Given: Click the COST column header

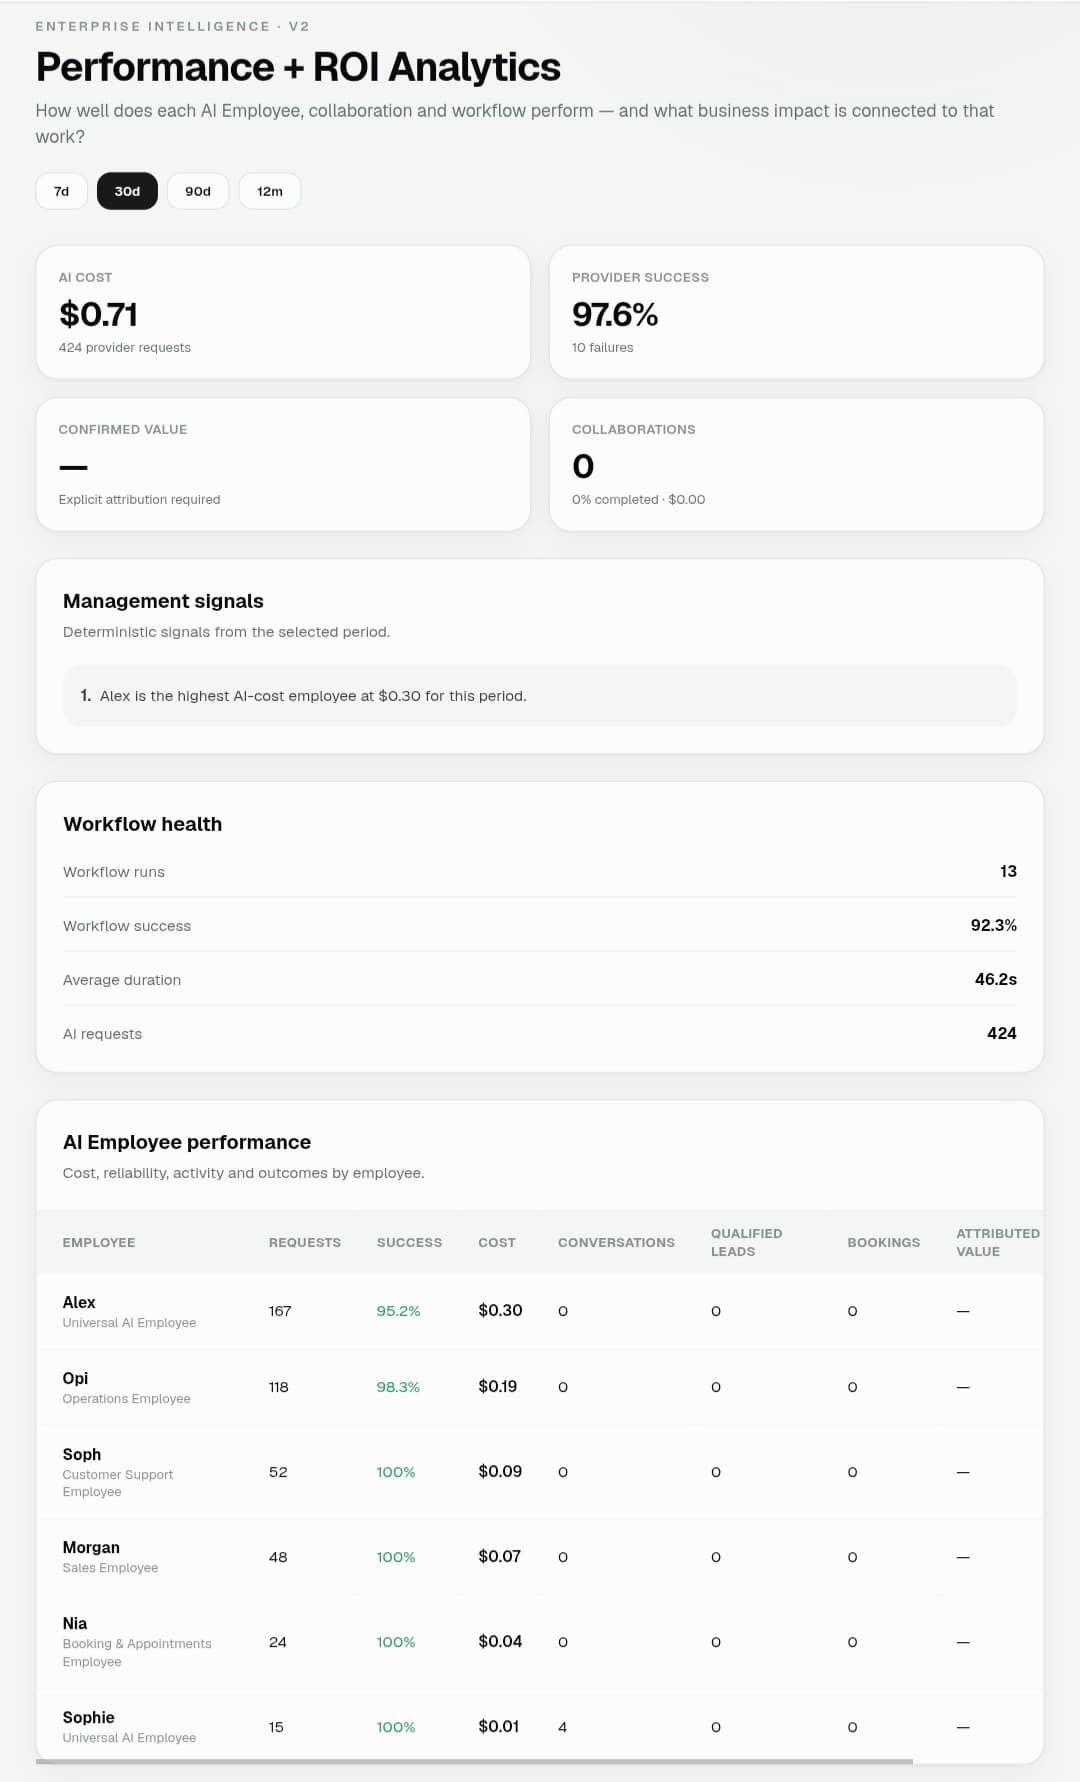Looking at the screenshot, I should (x=497, y=1242).
